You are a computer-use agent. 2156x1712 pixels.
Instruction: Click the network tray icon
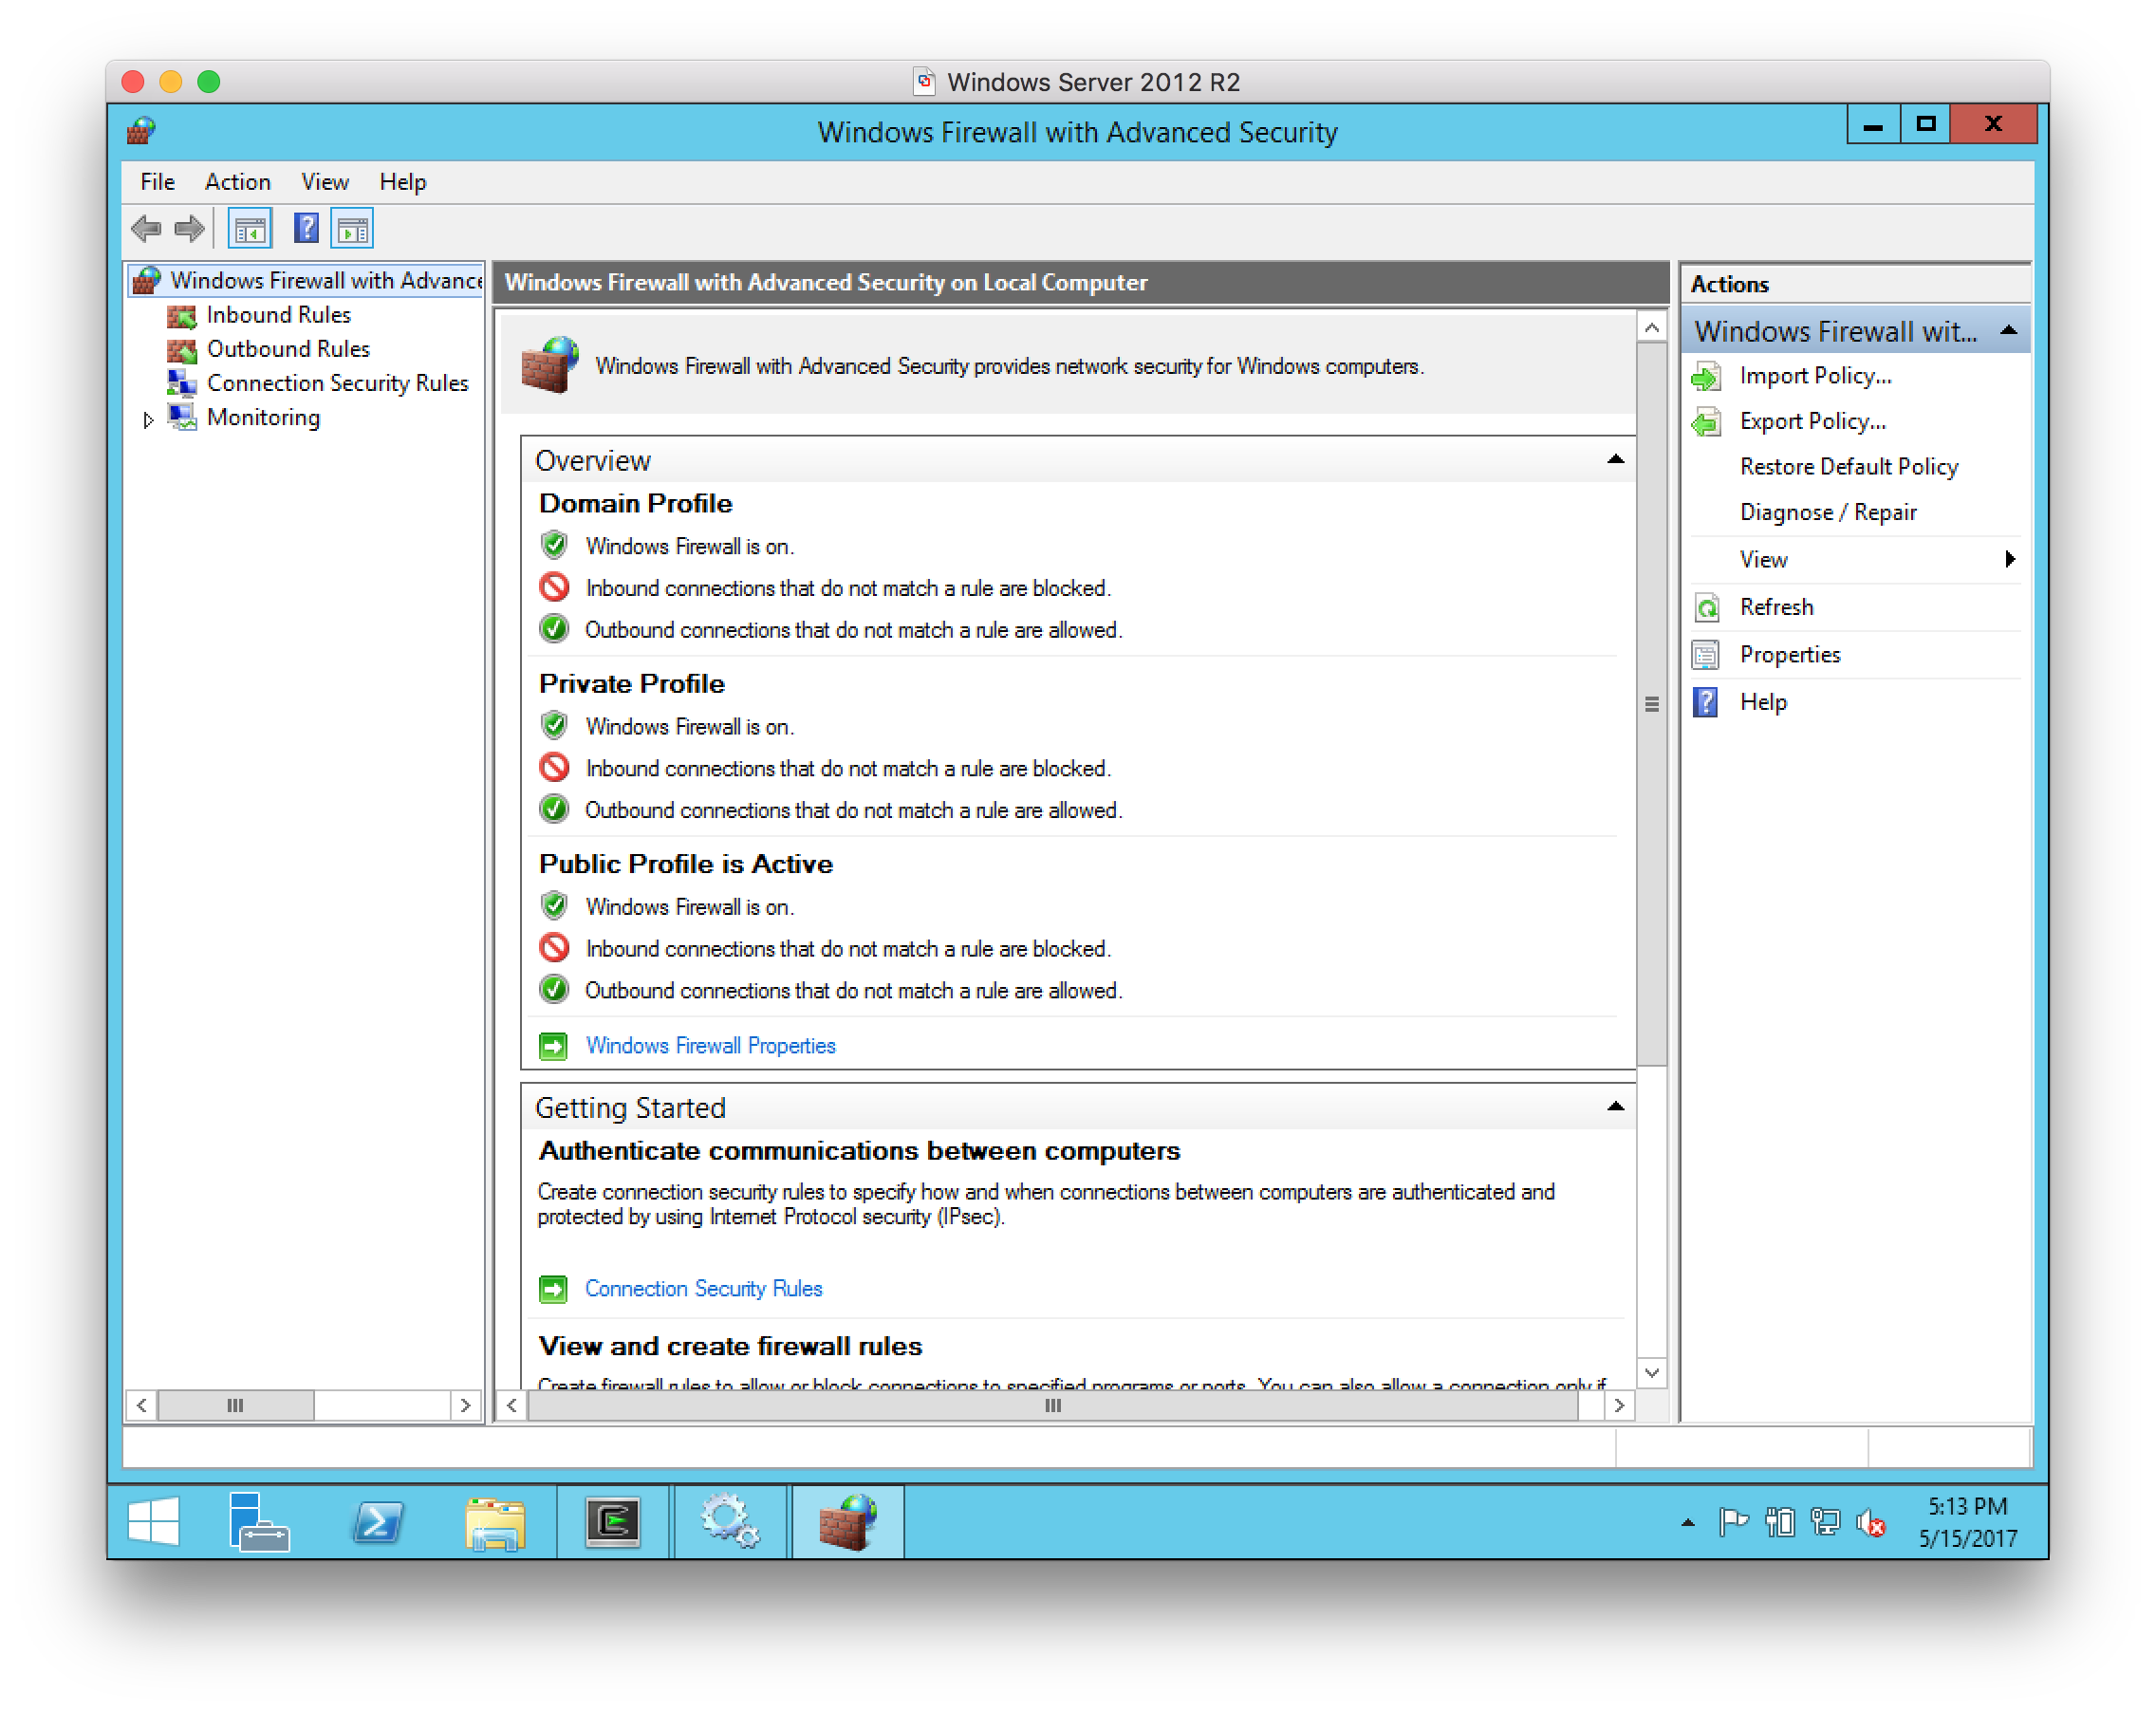(x=1825, y=1522)
